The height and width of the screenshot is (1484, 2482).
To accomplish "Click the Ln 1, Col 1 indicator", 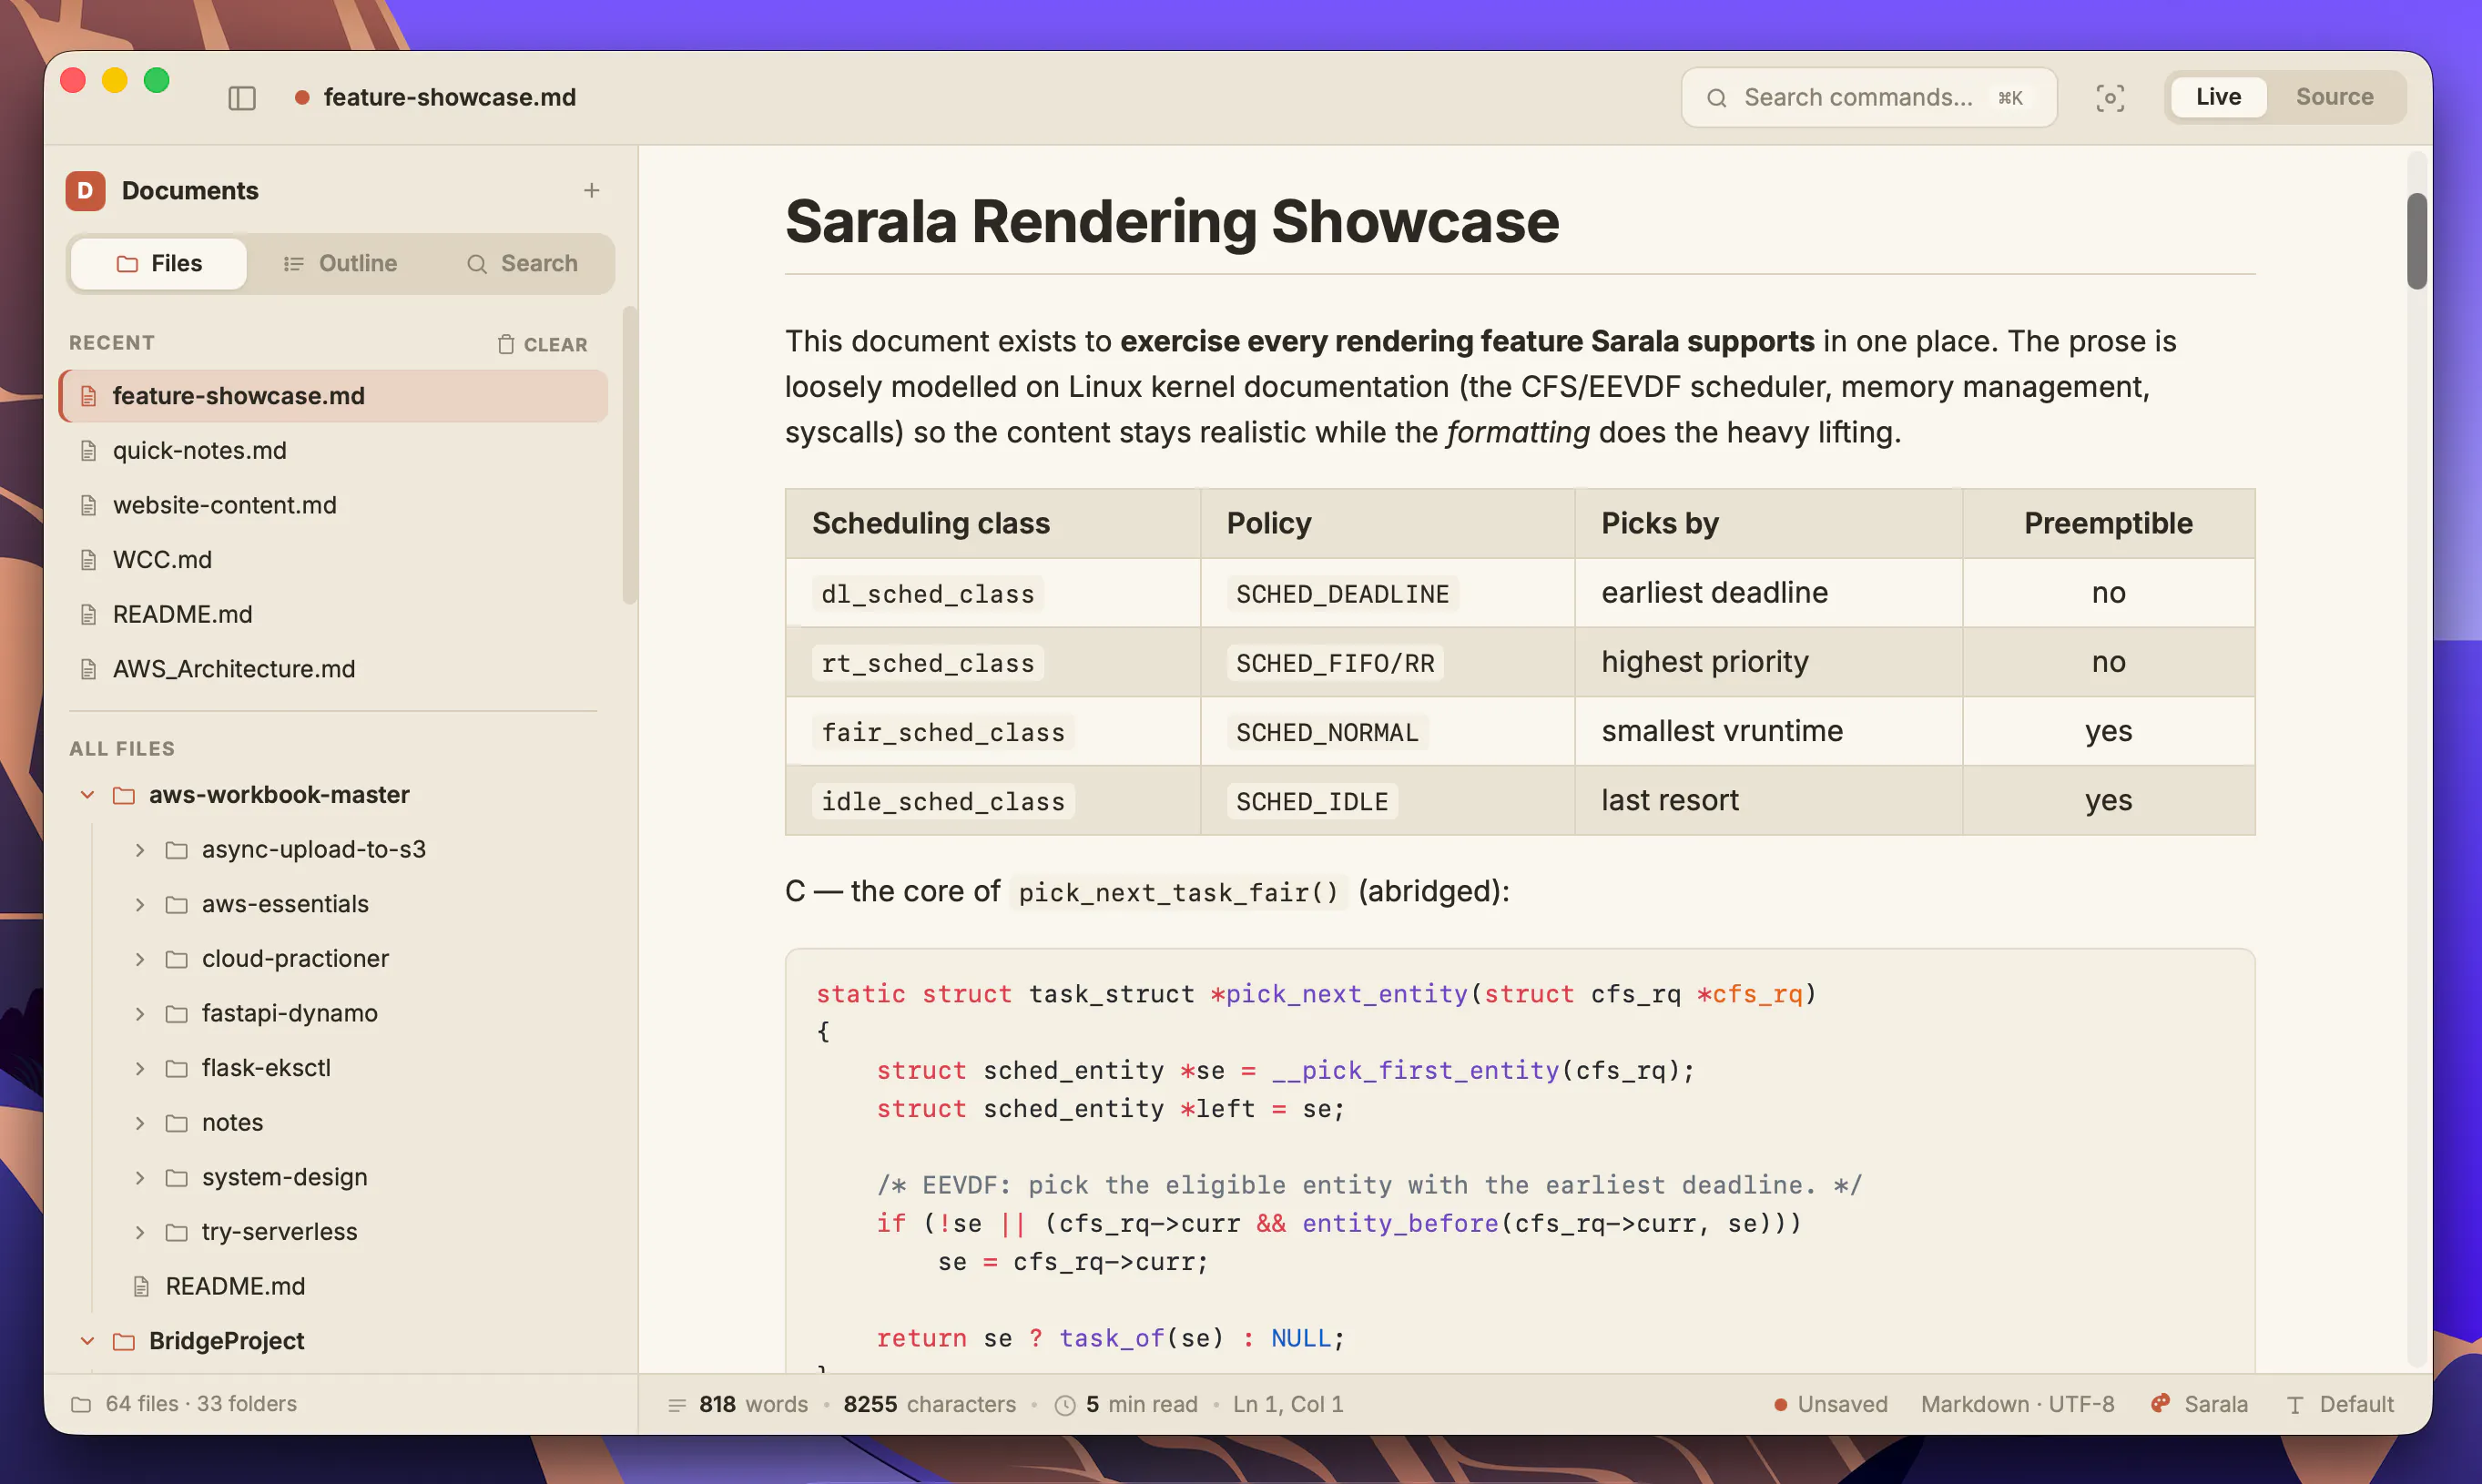I will click(1288, 1404).
